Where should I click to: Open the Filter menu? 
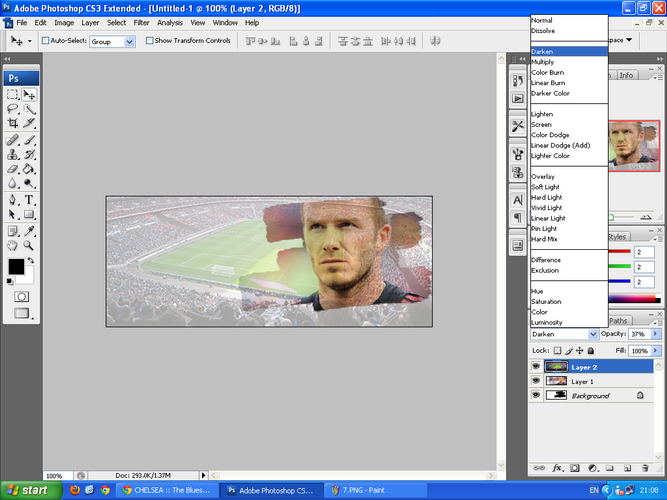click(141, 22)
